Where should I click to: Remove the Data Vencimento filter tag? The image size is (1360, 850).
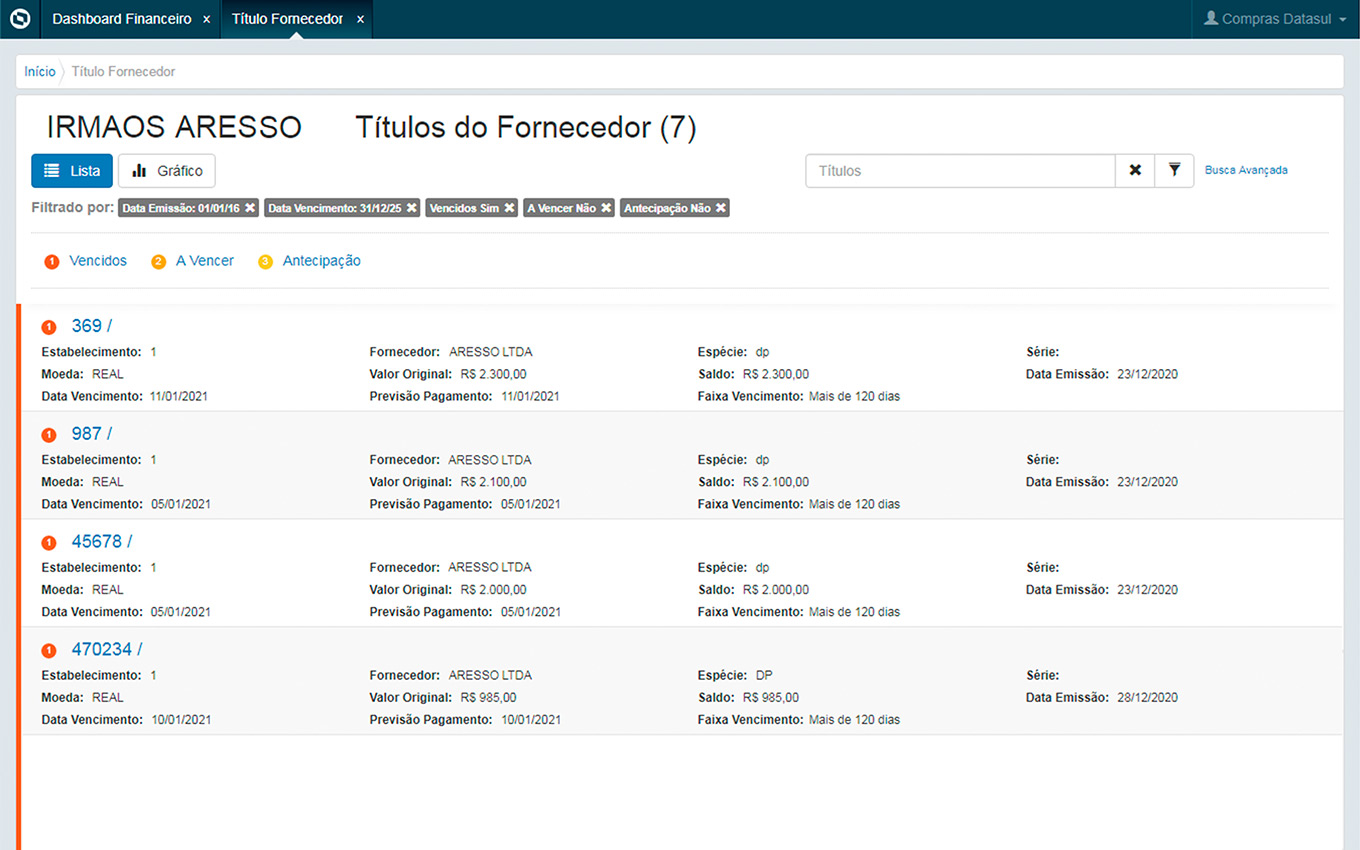click(x=411, y=208)
